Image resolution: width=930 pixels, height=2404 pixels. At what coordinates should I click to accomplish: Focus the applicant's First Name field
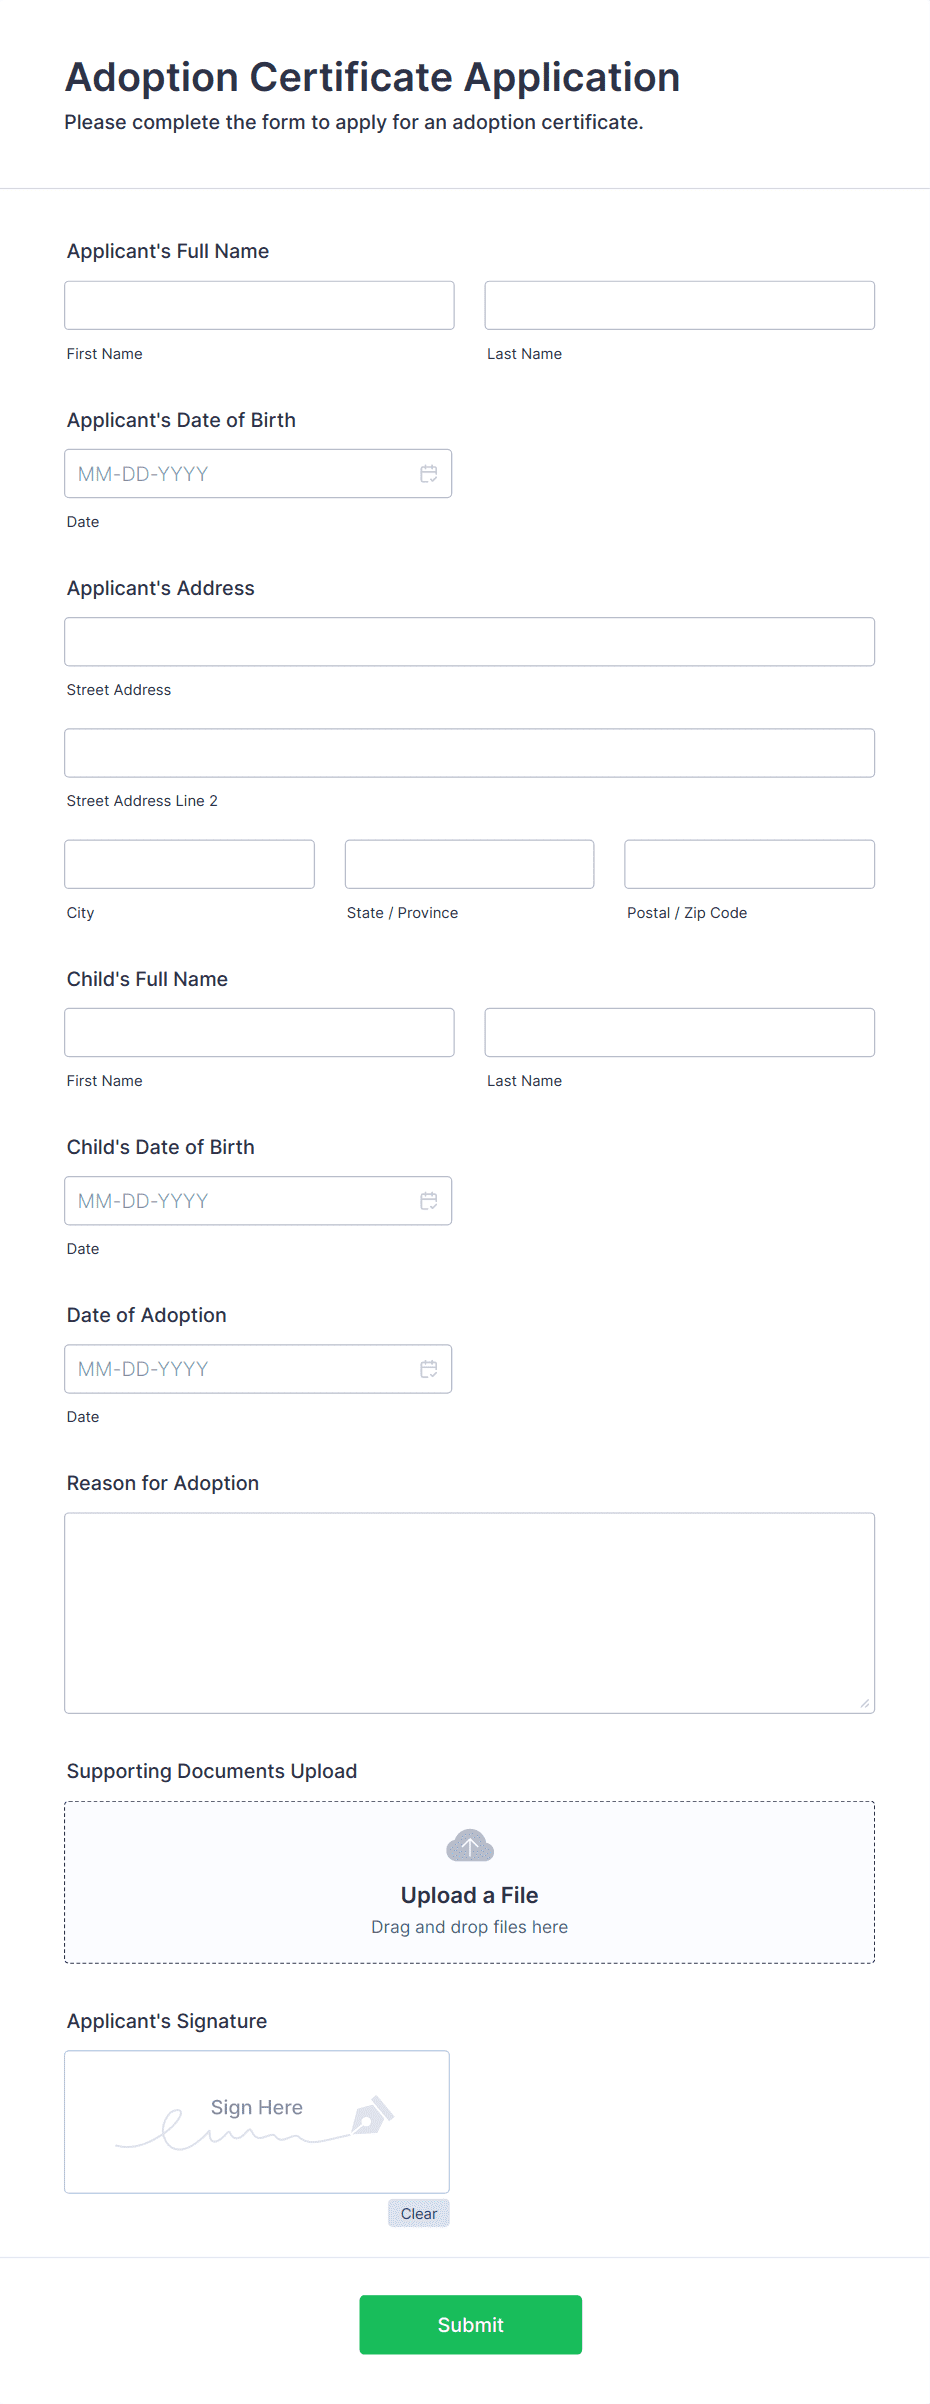[x=259, y=306]
